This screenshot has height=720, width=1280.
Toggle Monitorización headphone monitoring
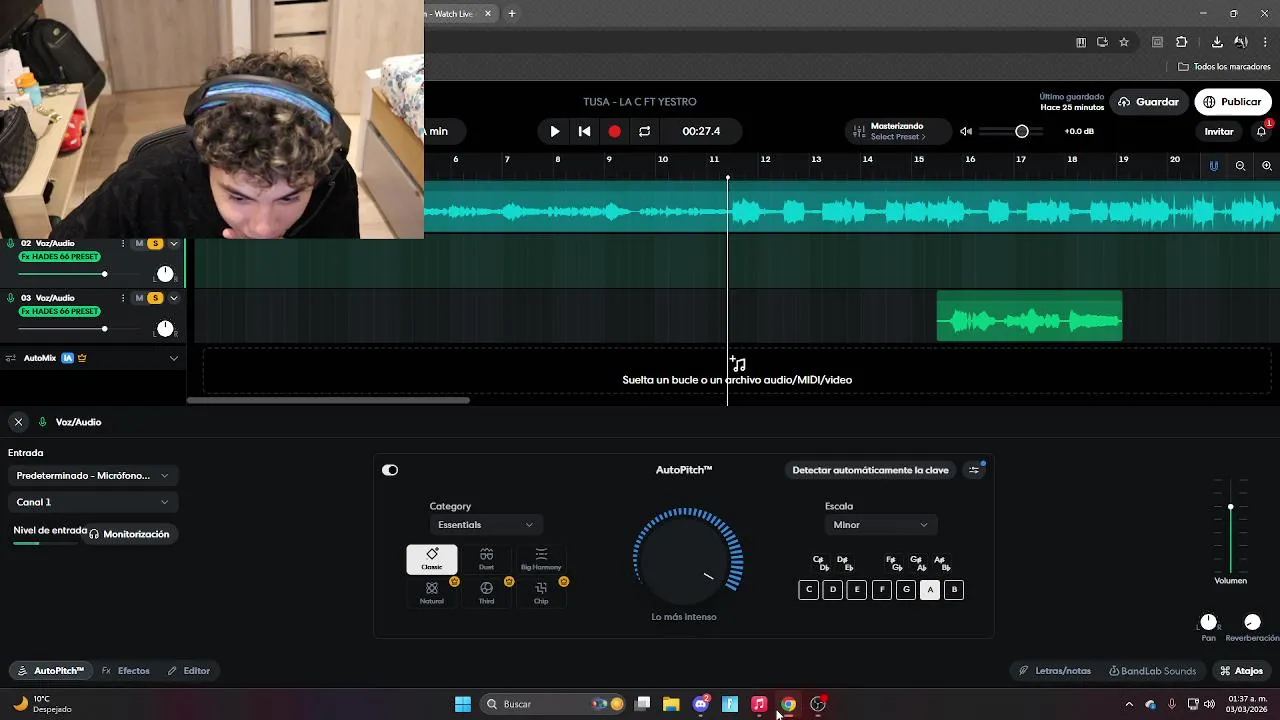[129, 534]
